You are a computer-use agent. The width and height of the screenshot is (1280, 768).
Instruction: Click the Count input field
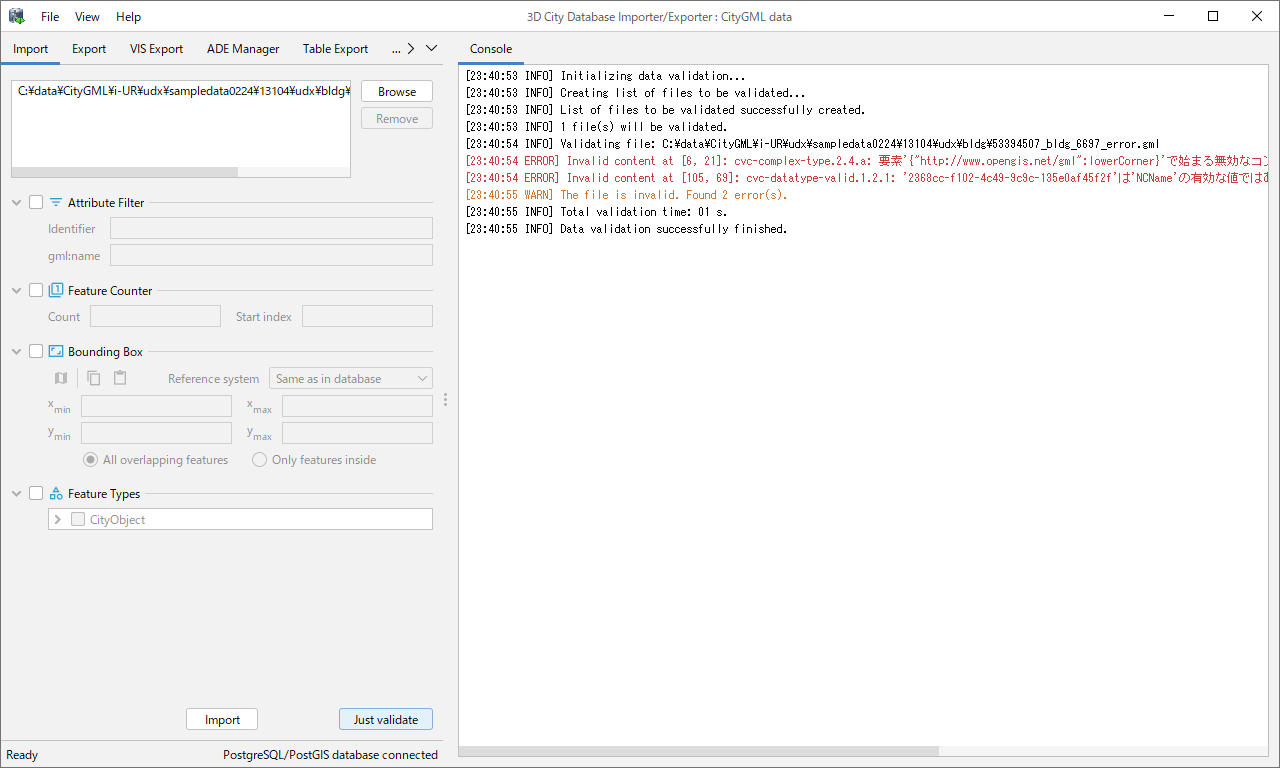155,316
